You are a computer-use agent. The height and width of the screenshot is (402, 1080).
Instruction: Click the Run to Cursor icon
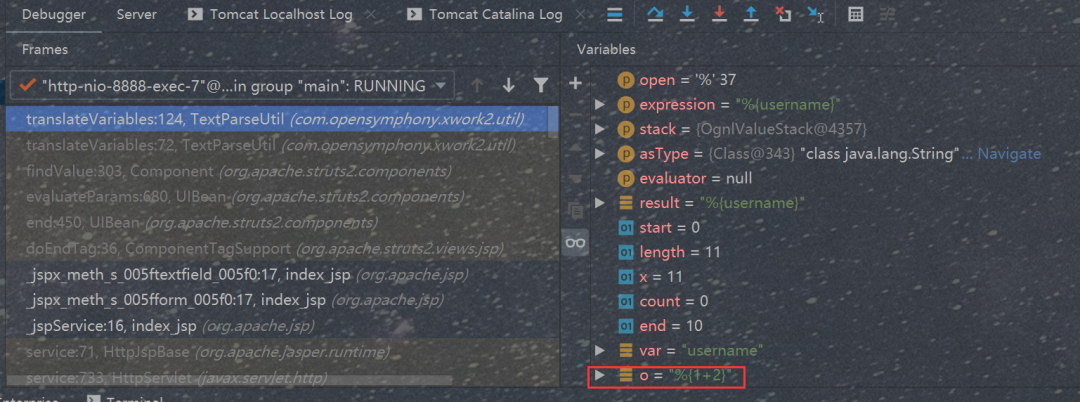click(x=816, y=14)
